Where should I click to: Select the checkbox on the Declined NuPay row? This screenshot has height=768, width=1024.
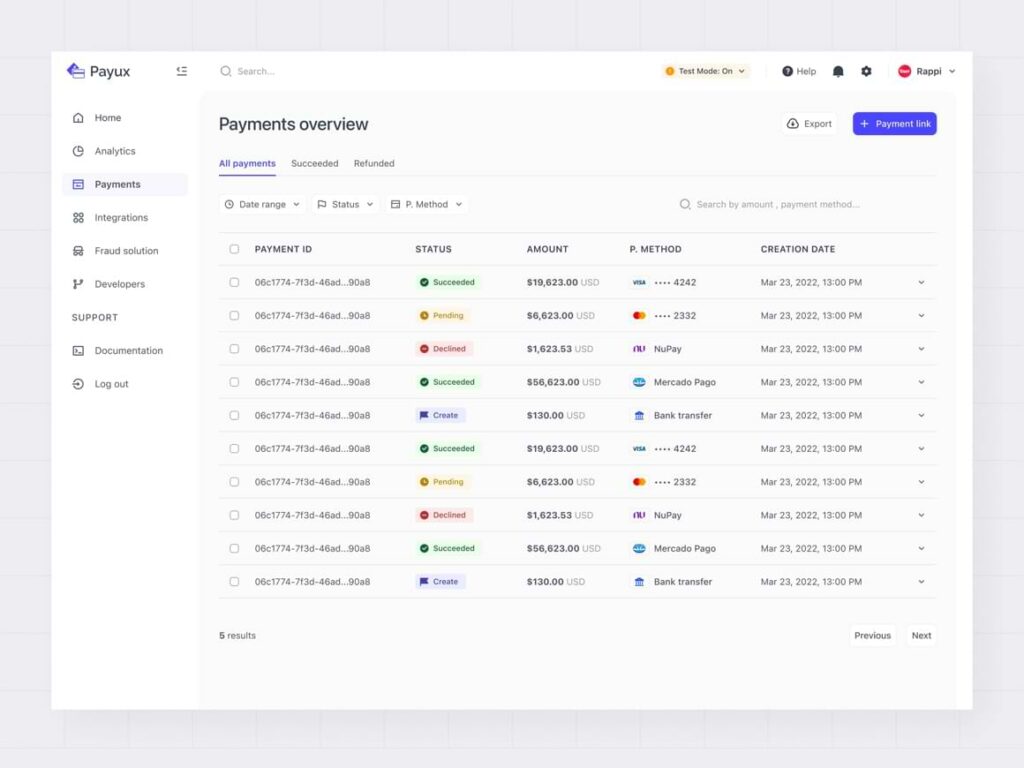[234, 348]
